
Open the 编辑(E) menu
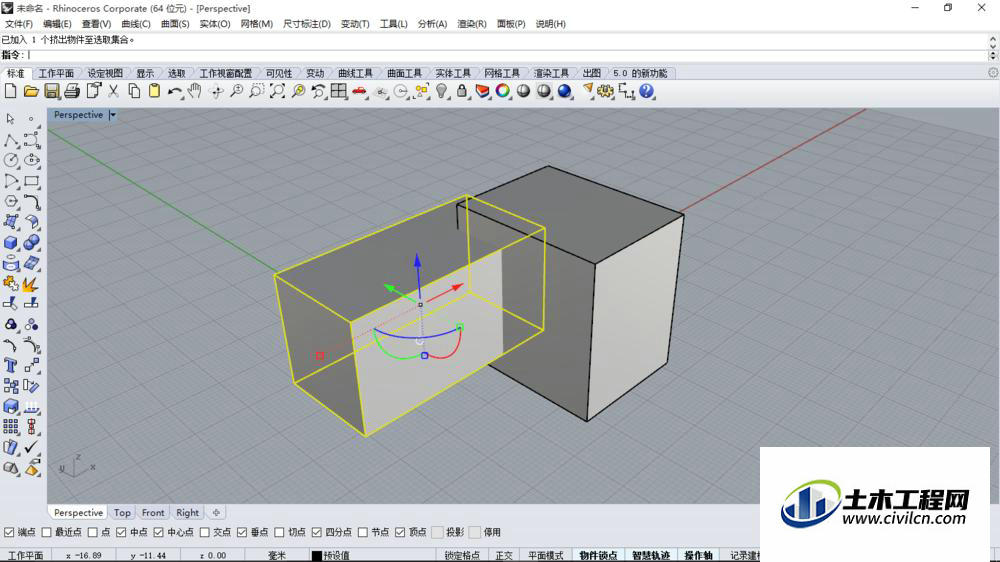[57, 24]
